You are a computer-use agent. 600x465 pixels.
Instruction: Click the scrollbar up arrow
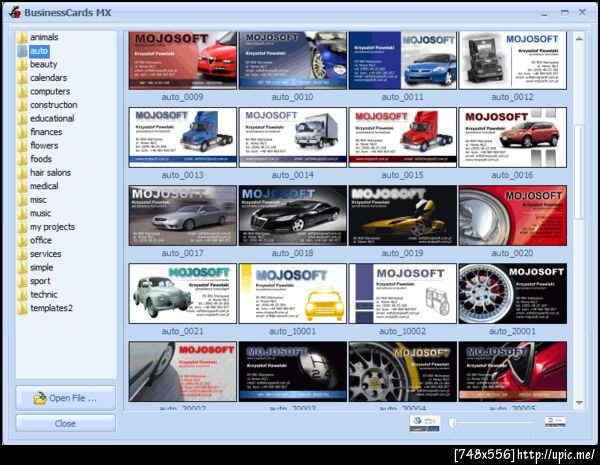coord(579,38)
